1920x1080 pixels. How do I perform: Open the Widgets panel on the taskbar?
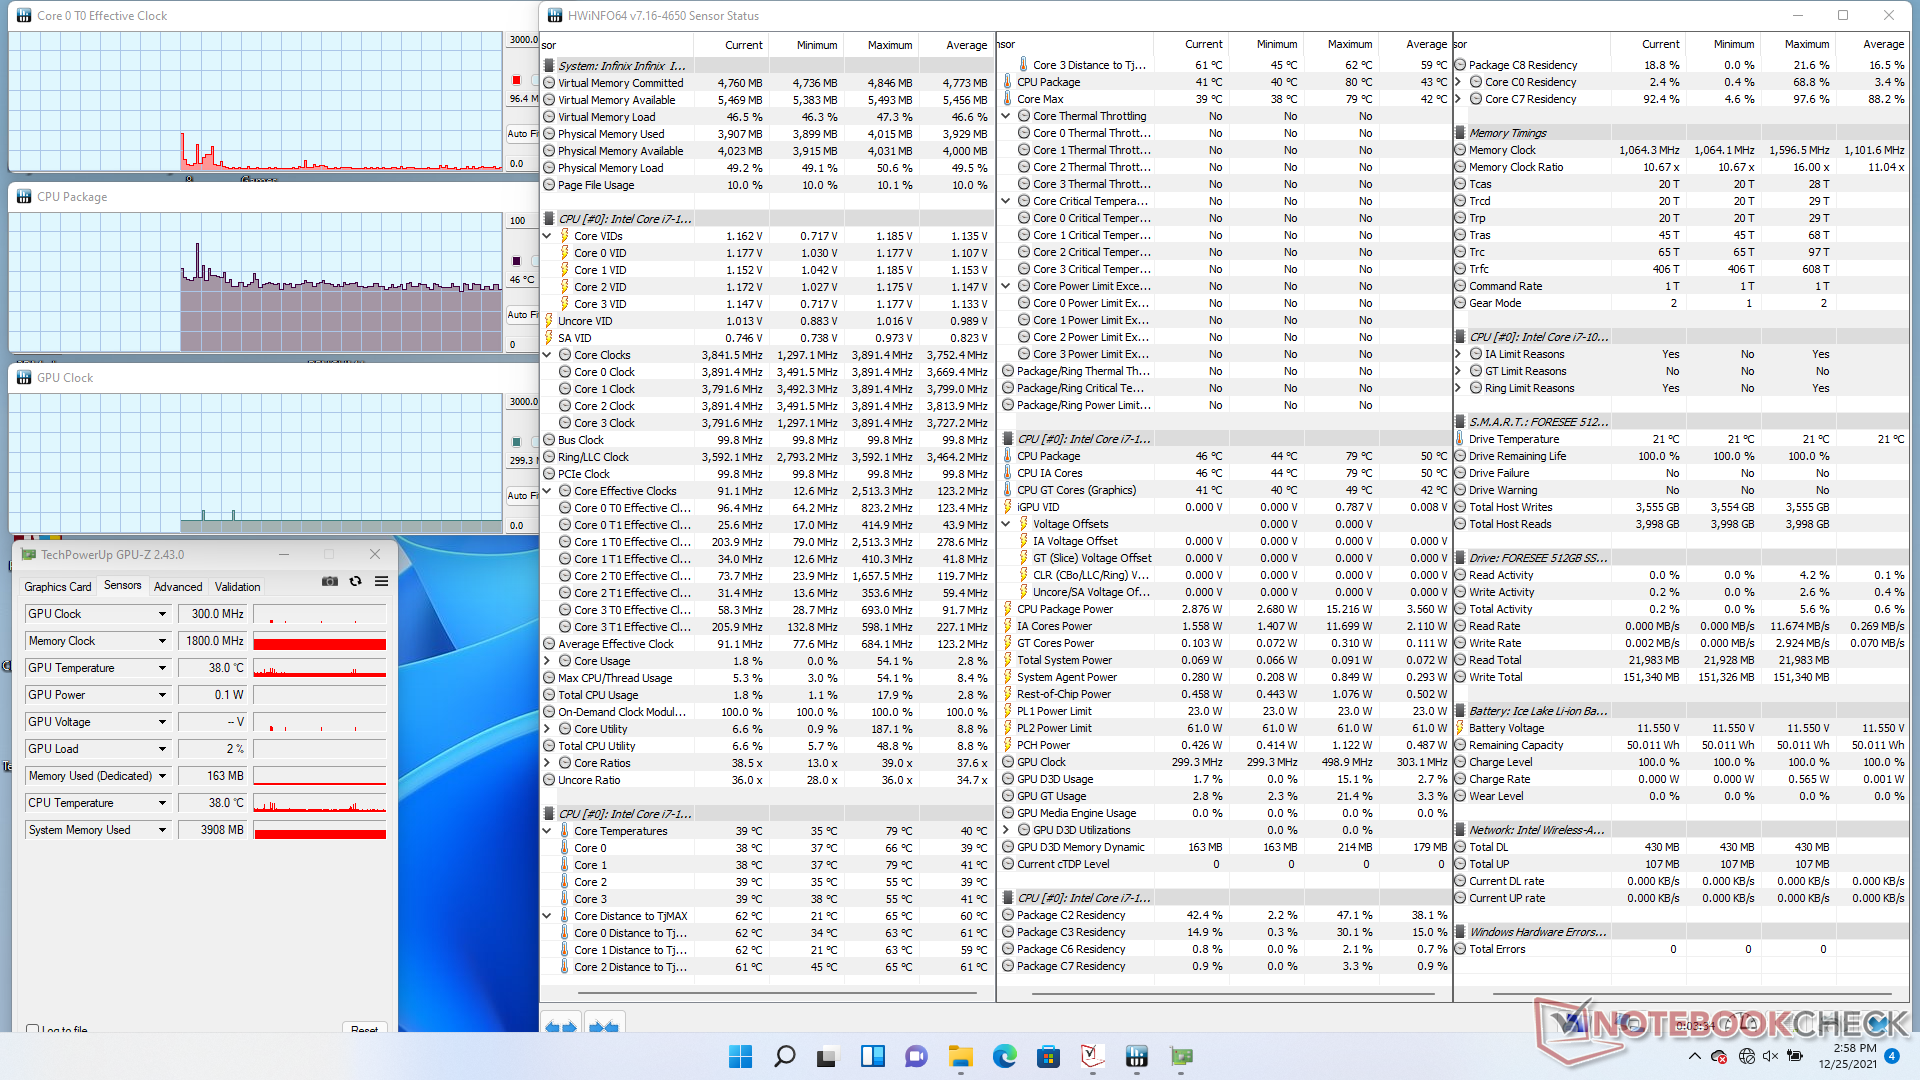[872, 1056]
